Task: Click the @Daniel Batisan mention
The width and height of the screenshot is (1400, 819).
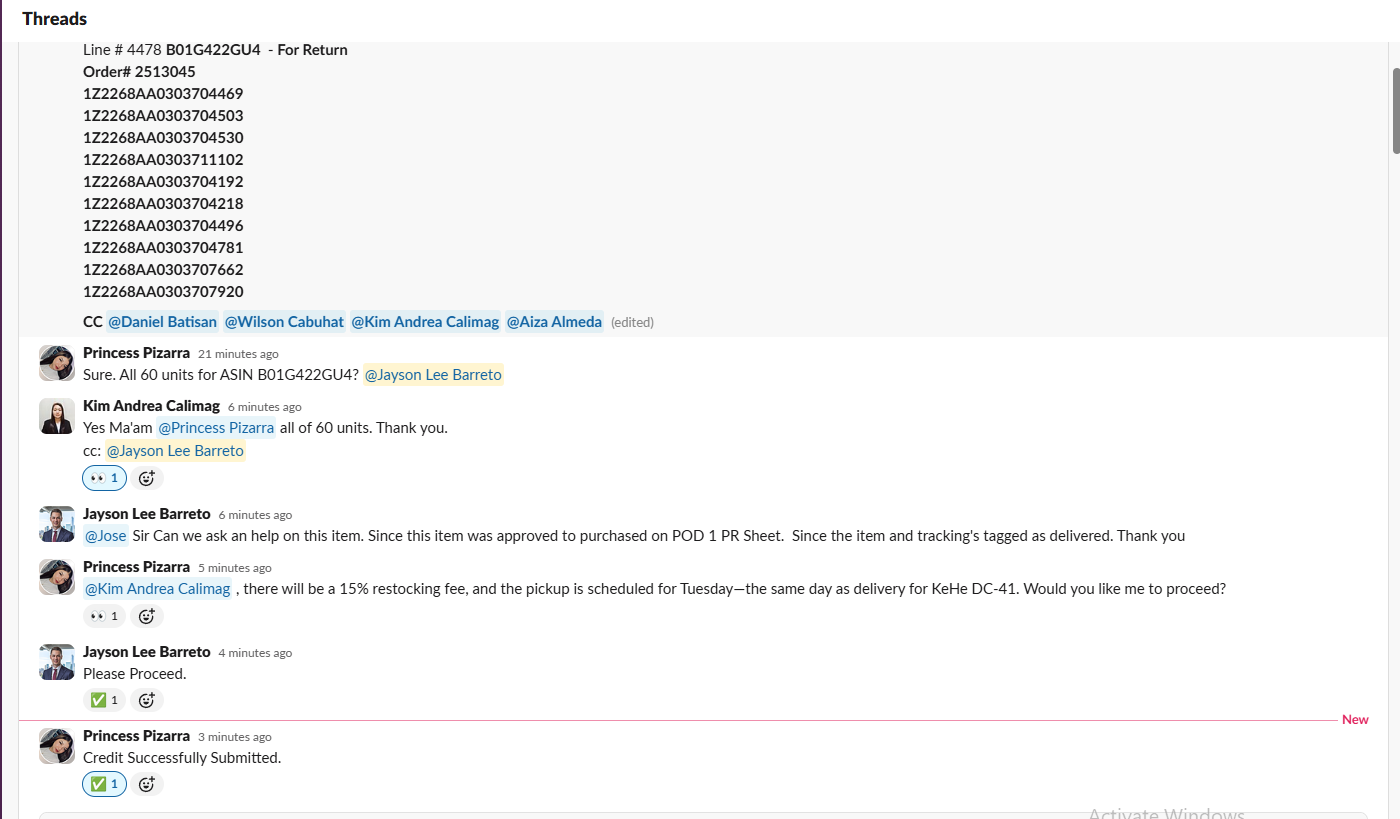Action: pyautogui.click(x=162, y=322)
